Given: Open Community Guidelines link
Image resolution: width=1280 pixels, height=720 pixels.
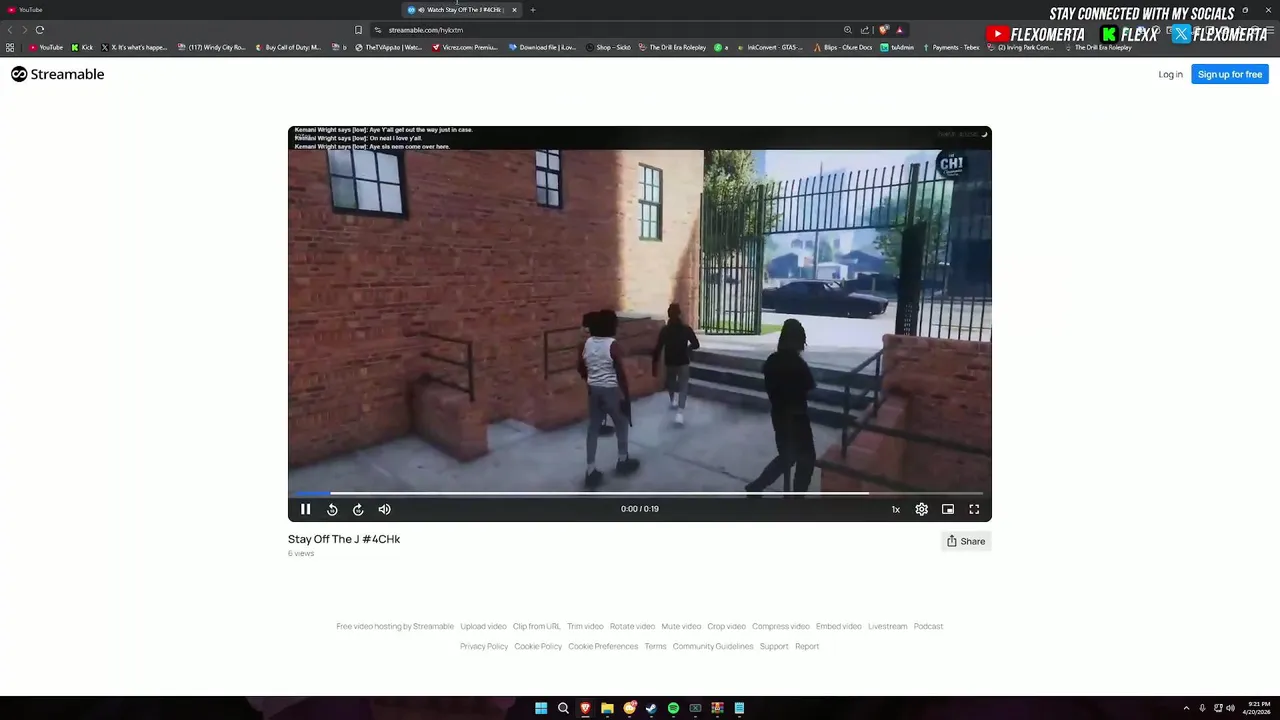Looking at the screenshot, I should 713,646.
